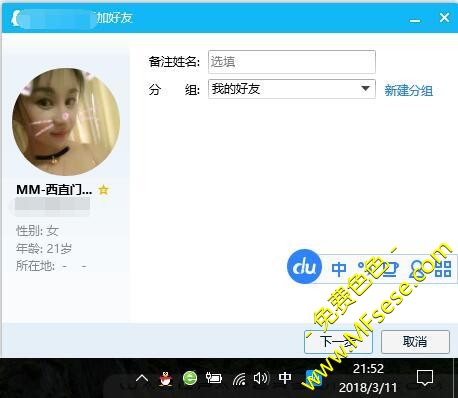
Task: Click the 下一步 button
Action: tap(338, 342)
